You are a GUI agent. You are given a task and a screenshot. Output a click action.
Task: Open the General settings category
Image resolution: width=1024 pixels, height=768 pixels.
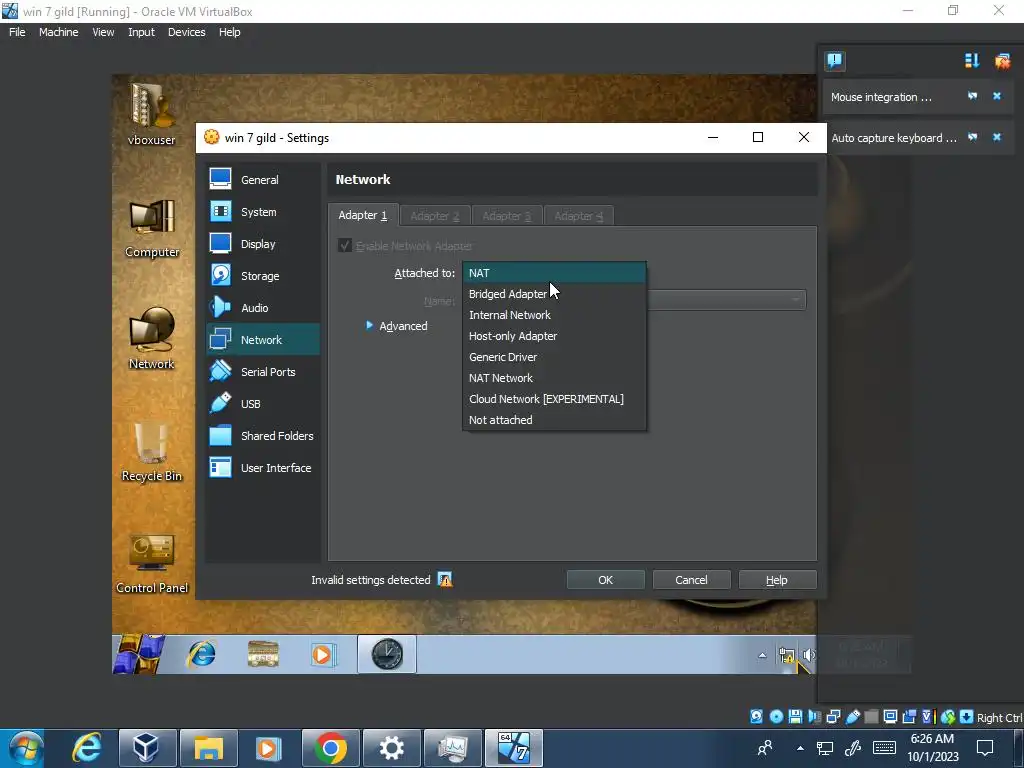(263, 180)
